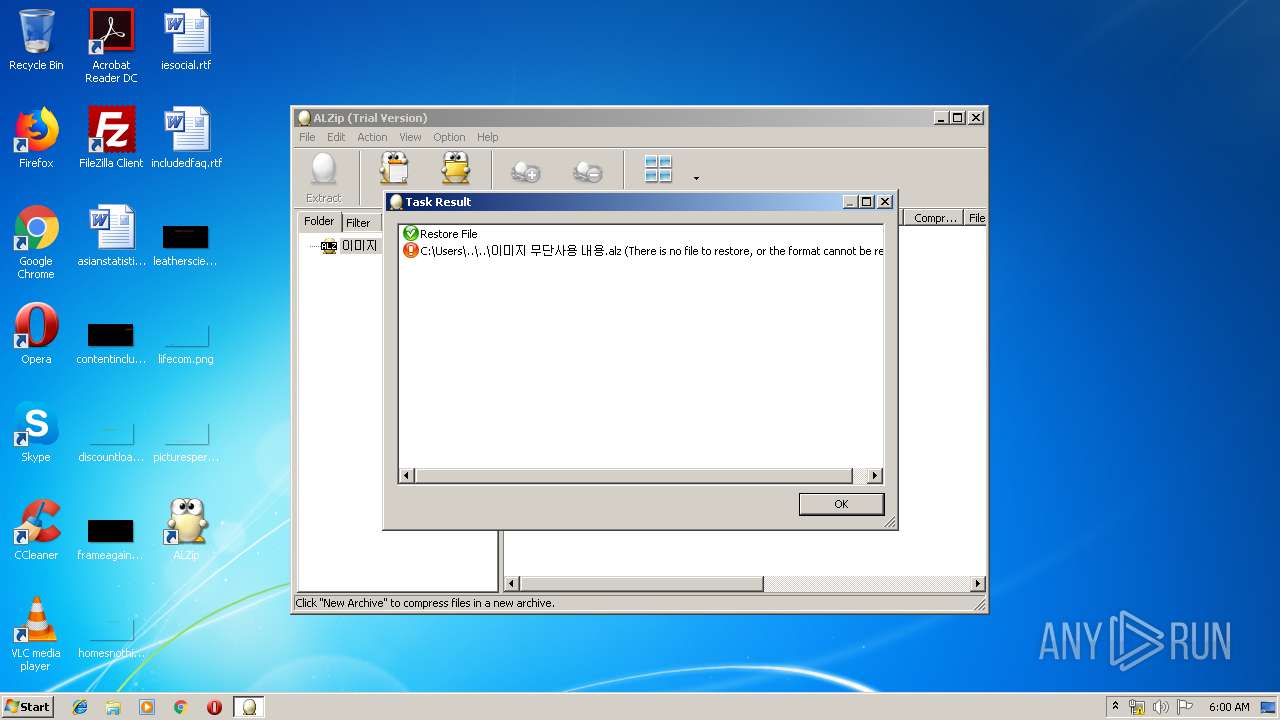Maximize the Task Result dialog

pyautogui.click(x=867, y=202)
